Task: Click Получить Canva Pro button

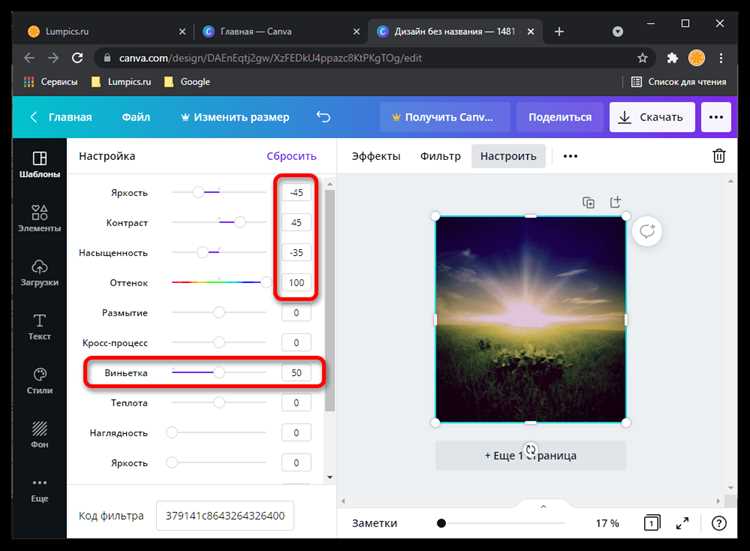Action: coord(445,117)
